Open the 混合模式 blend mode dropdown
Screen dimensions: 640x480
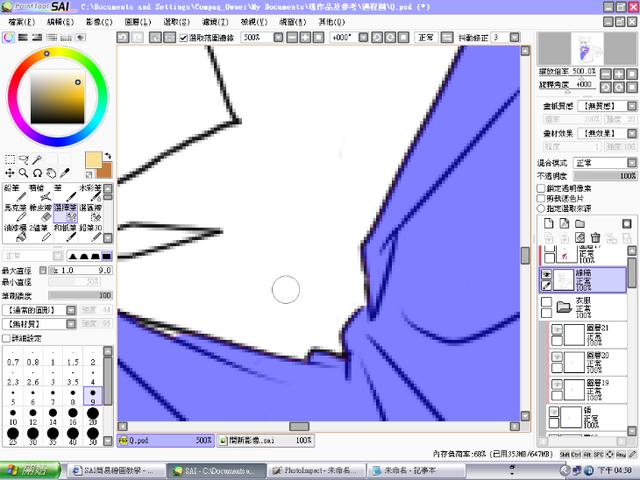[x=632, y=163]
